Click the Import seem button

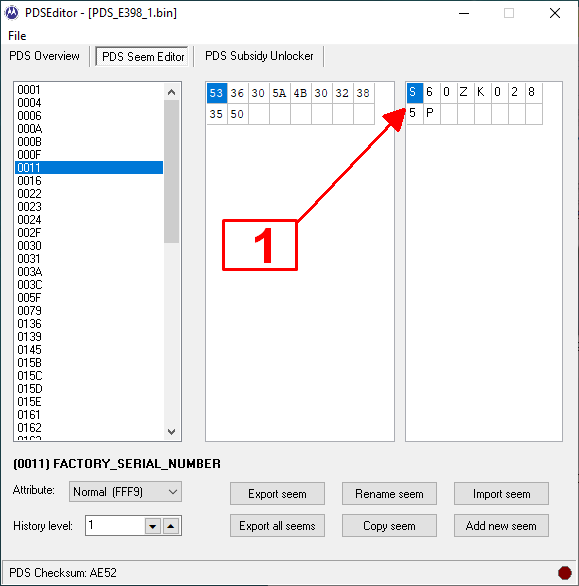pyautogui.click(x=501, y=494)
